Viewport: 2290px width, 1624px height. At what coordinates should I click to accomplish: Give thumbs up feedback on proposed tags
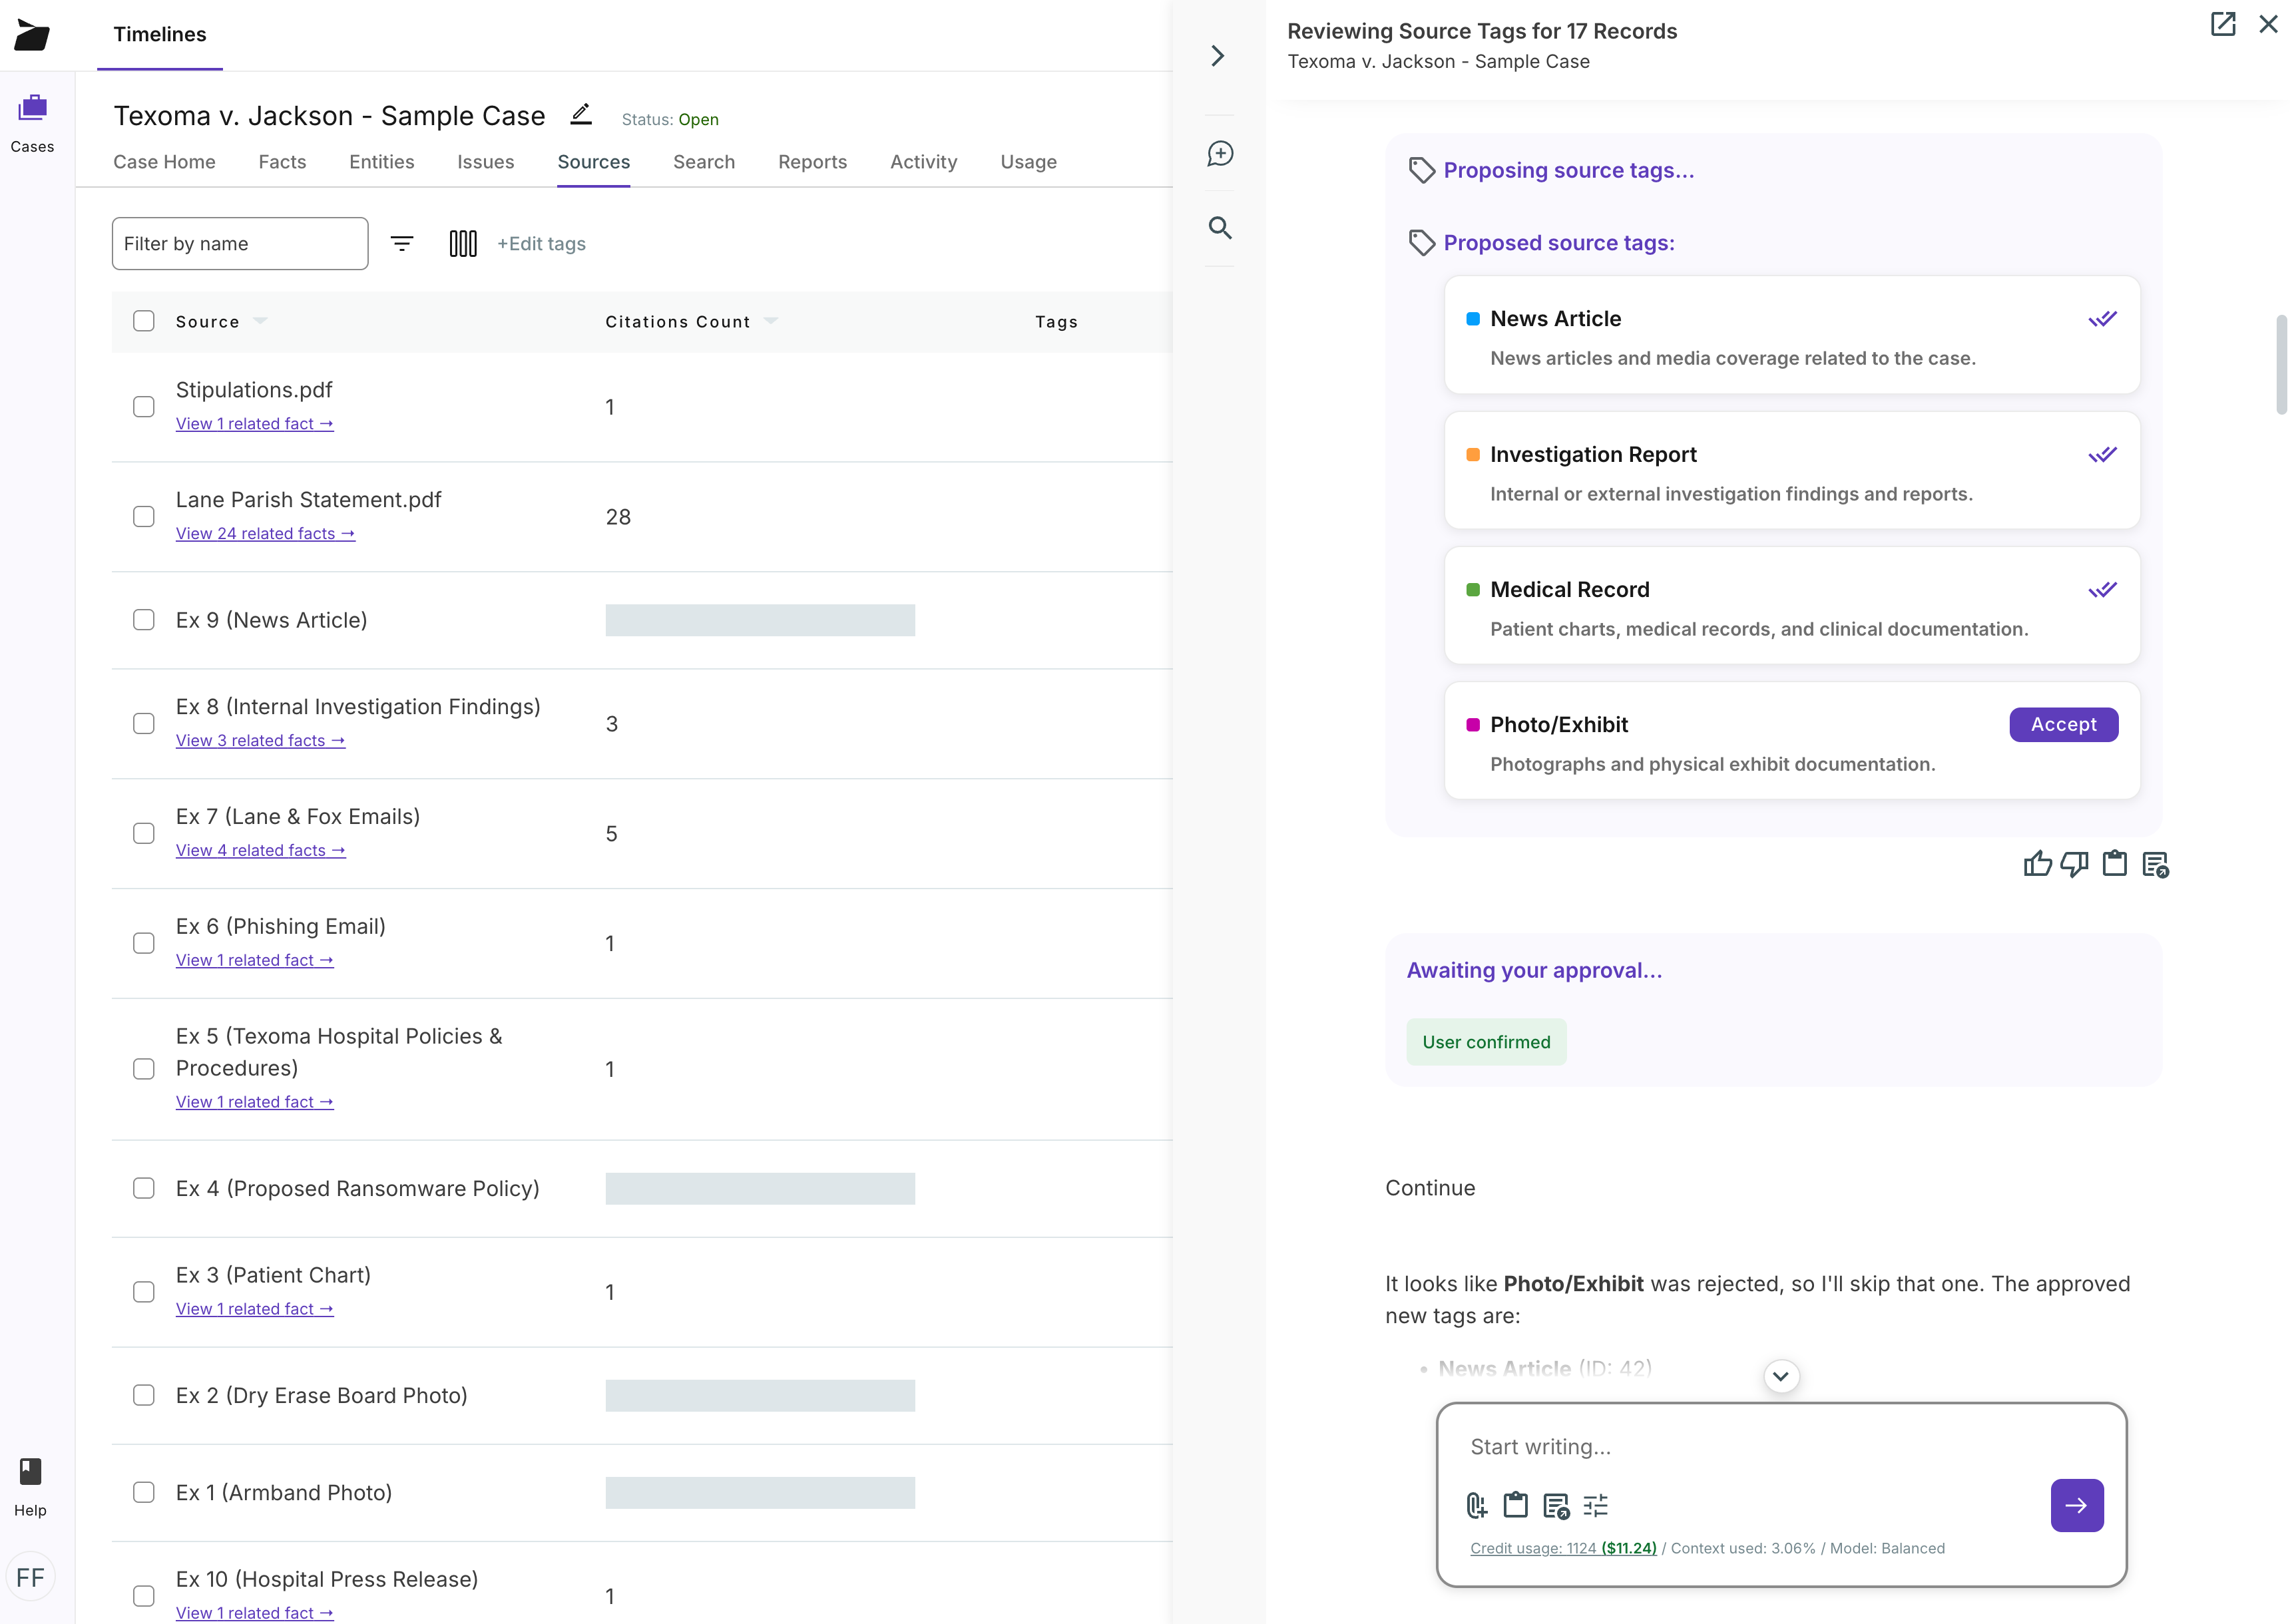2039,863
